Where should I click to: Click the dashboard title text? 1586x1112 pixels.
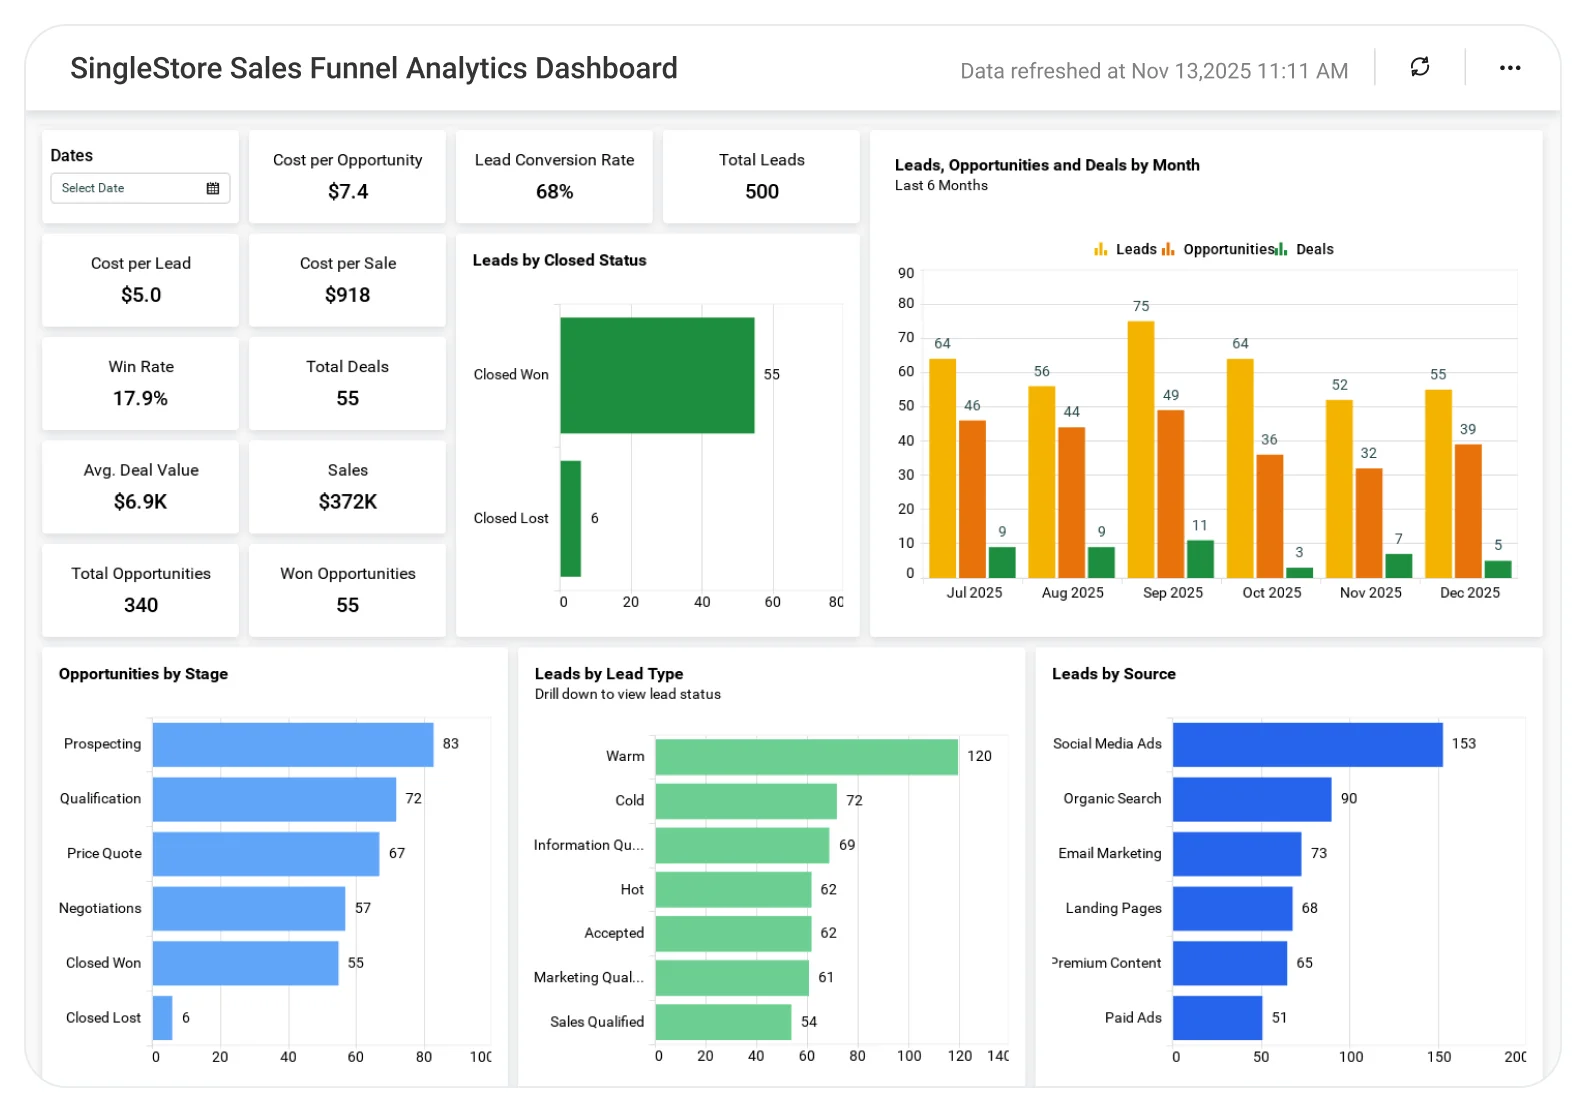pyautogui.click(x=374, y=68)
